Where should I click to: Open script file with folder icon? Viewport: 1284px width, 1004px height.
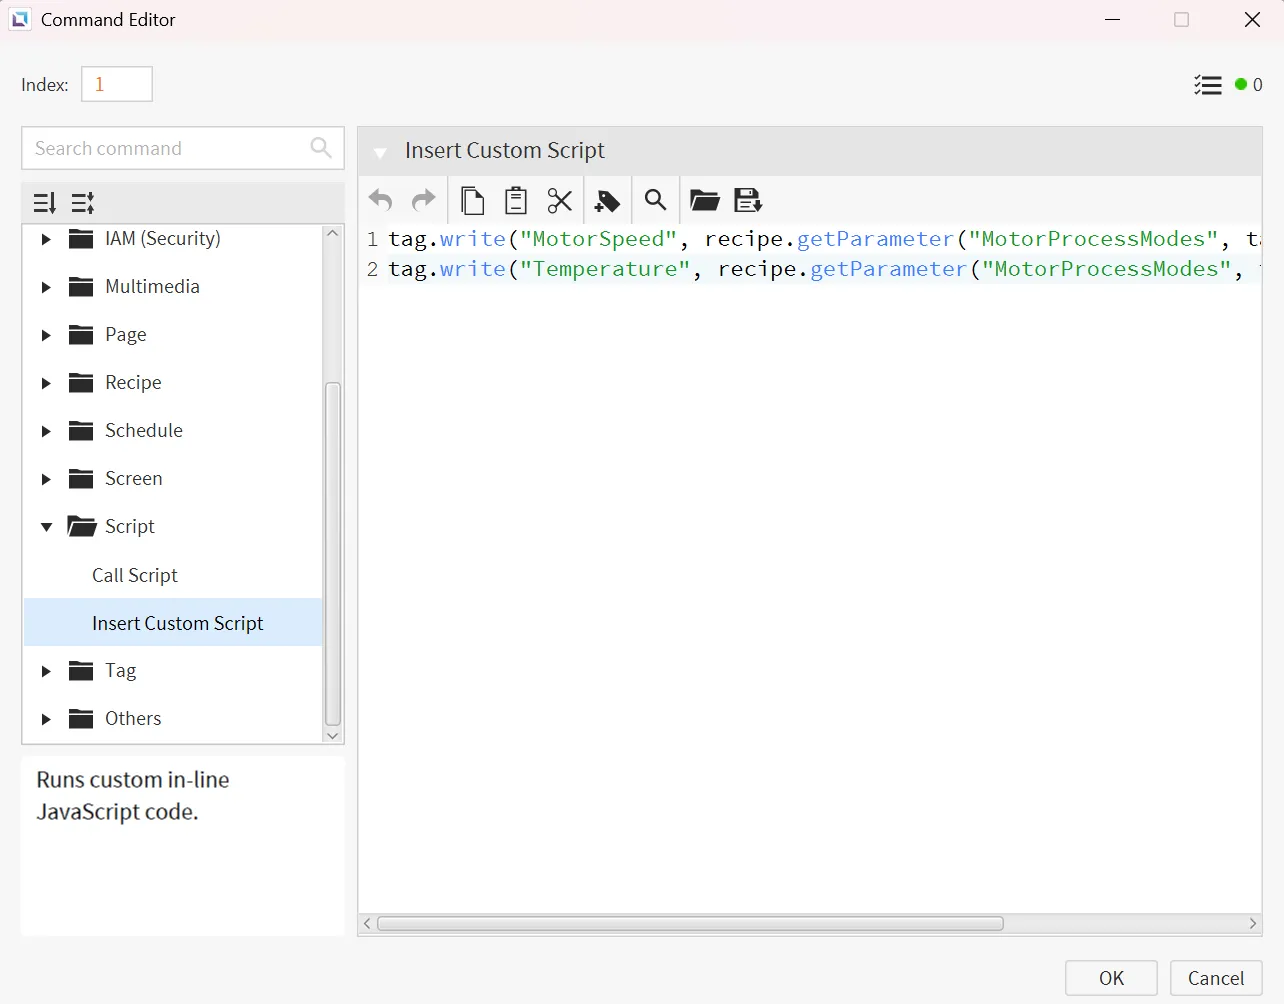tap(705, 201)
